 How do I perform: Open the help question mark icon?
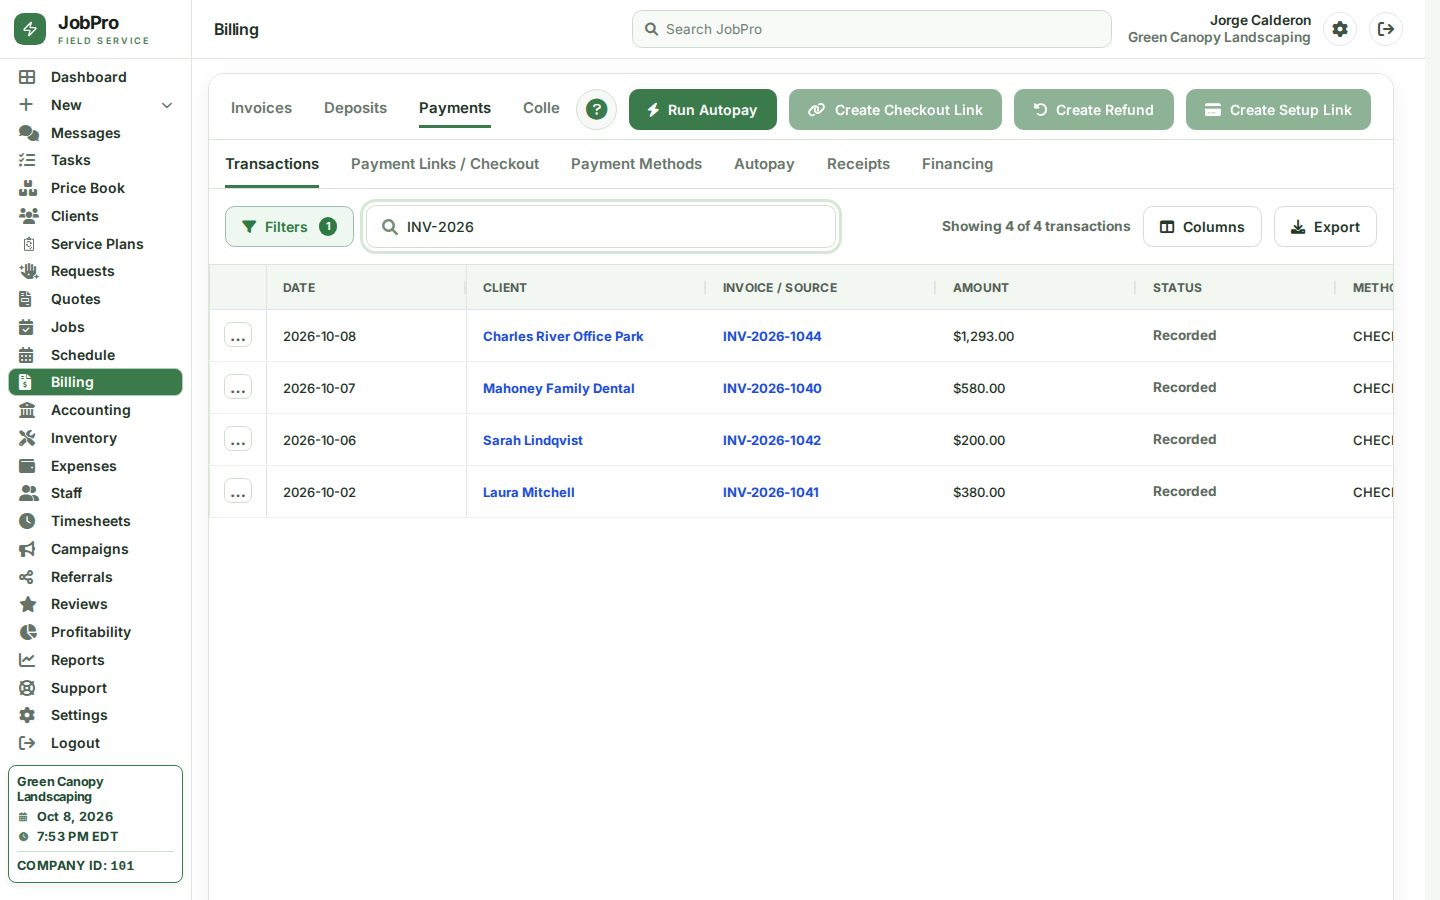pos(597,109)
